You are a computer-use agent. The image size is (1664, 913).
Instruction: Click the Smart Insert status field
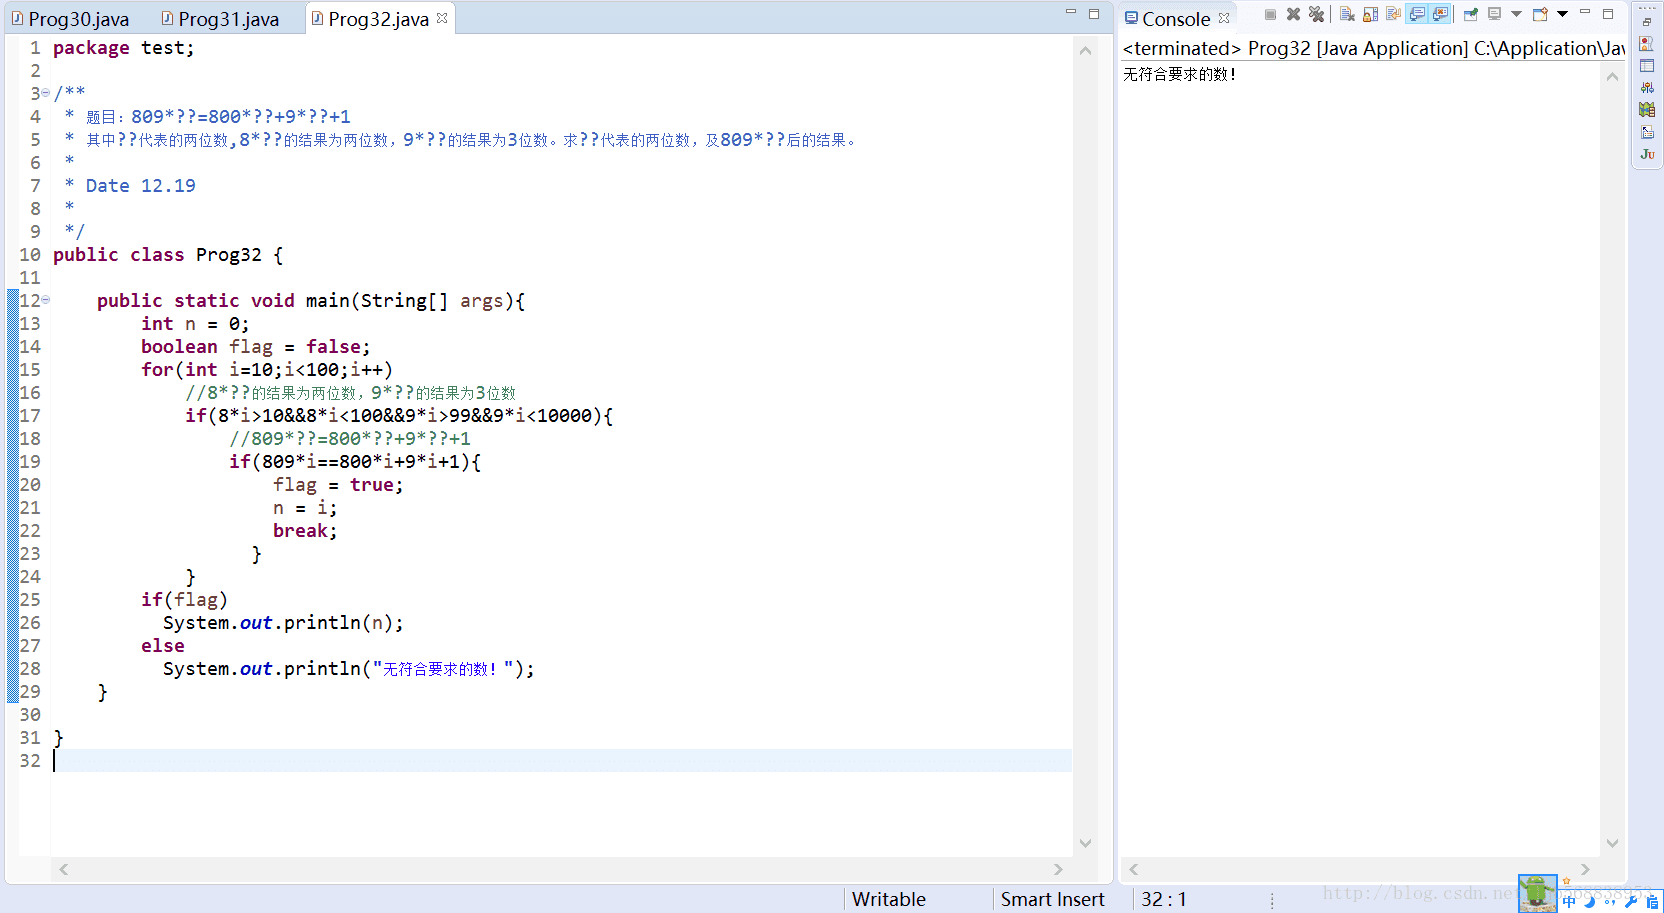[x=1052, y=899]
